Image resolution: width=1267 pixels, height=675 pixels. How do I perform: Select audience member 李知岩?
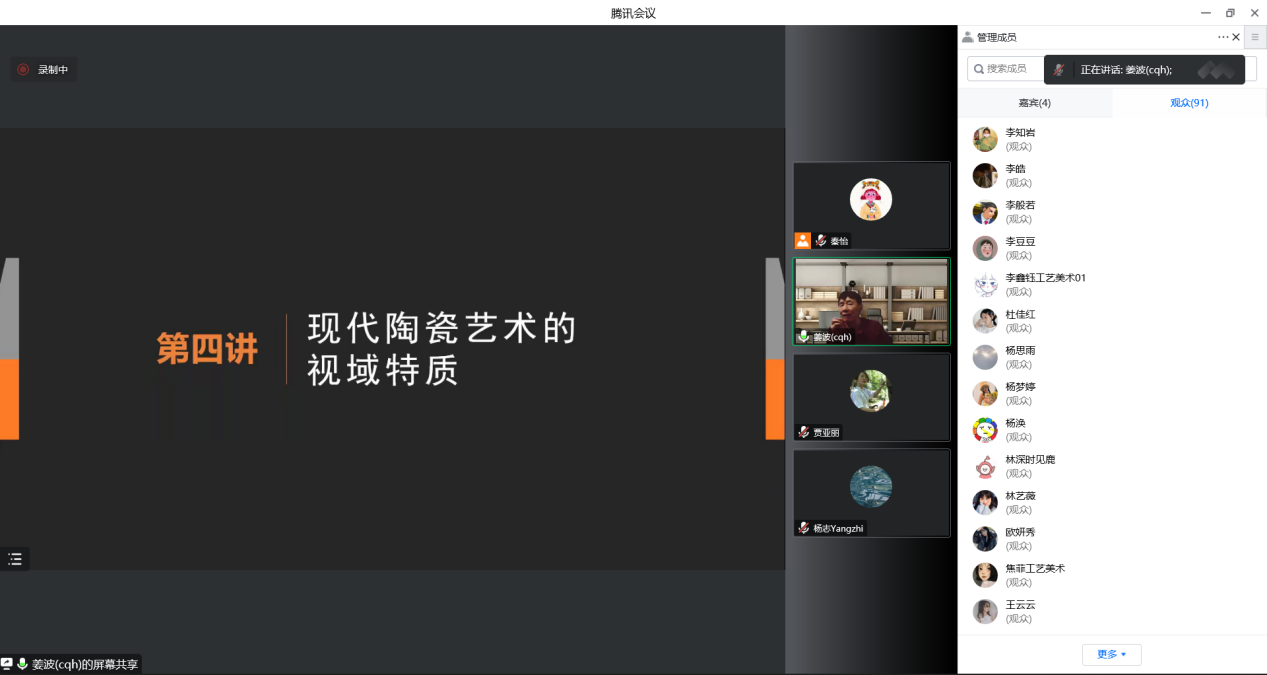tap(1020, 139)
